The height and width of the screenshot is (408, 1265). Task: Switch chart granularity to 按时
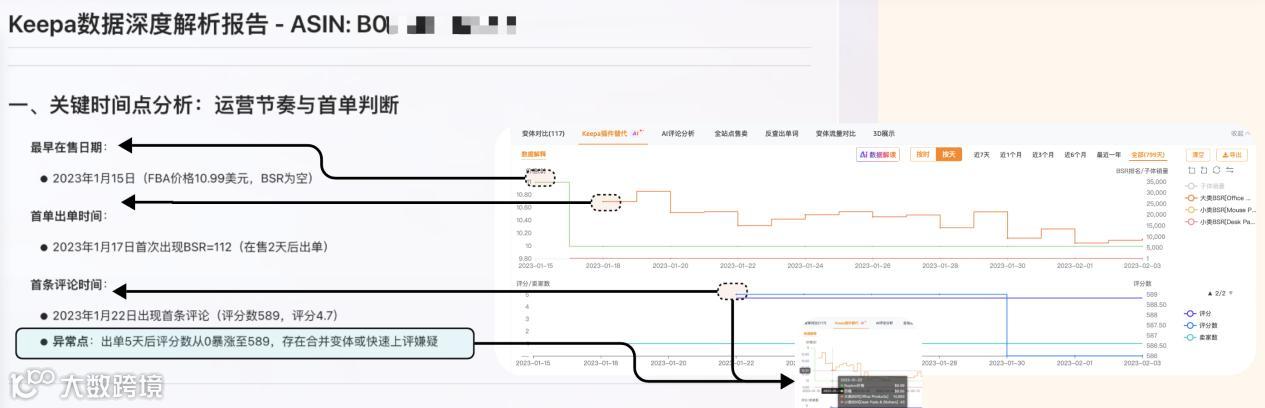point(923,155)
